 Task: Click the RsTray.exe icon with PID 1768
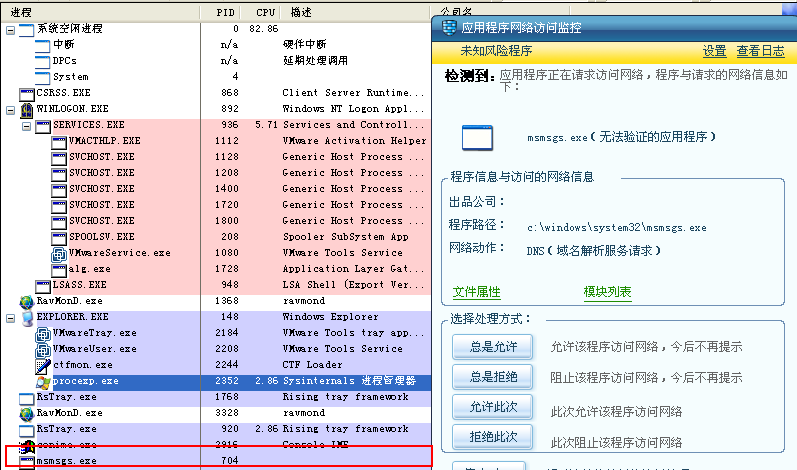26,398
